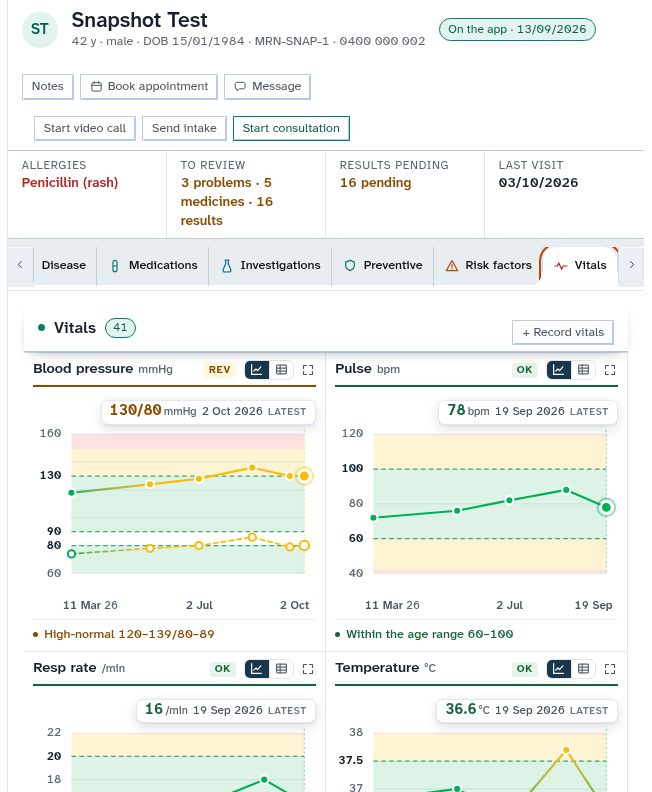Expand Resp rate chart fullscreen
652x792 pixels.
(x=308, y=669)
